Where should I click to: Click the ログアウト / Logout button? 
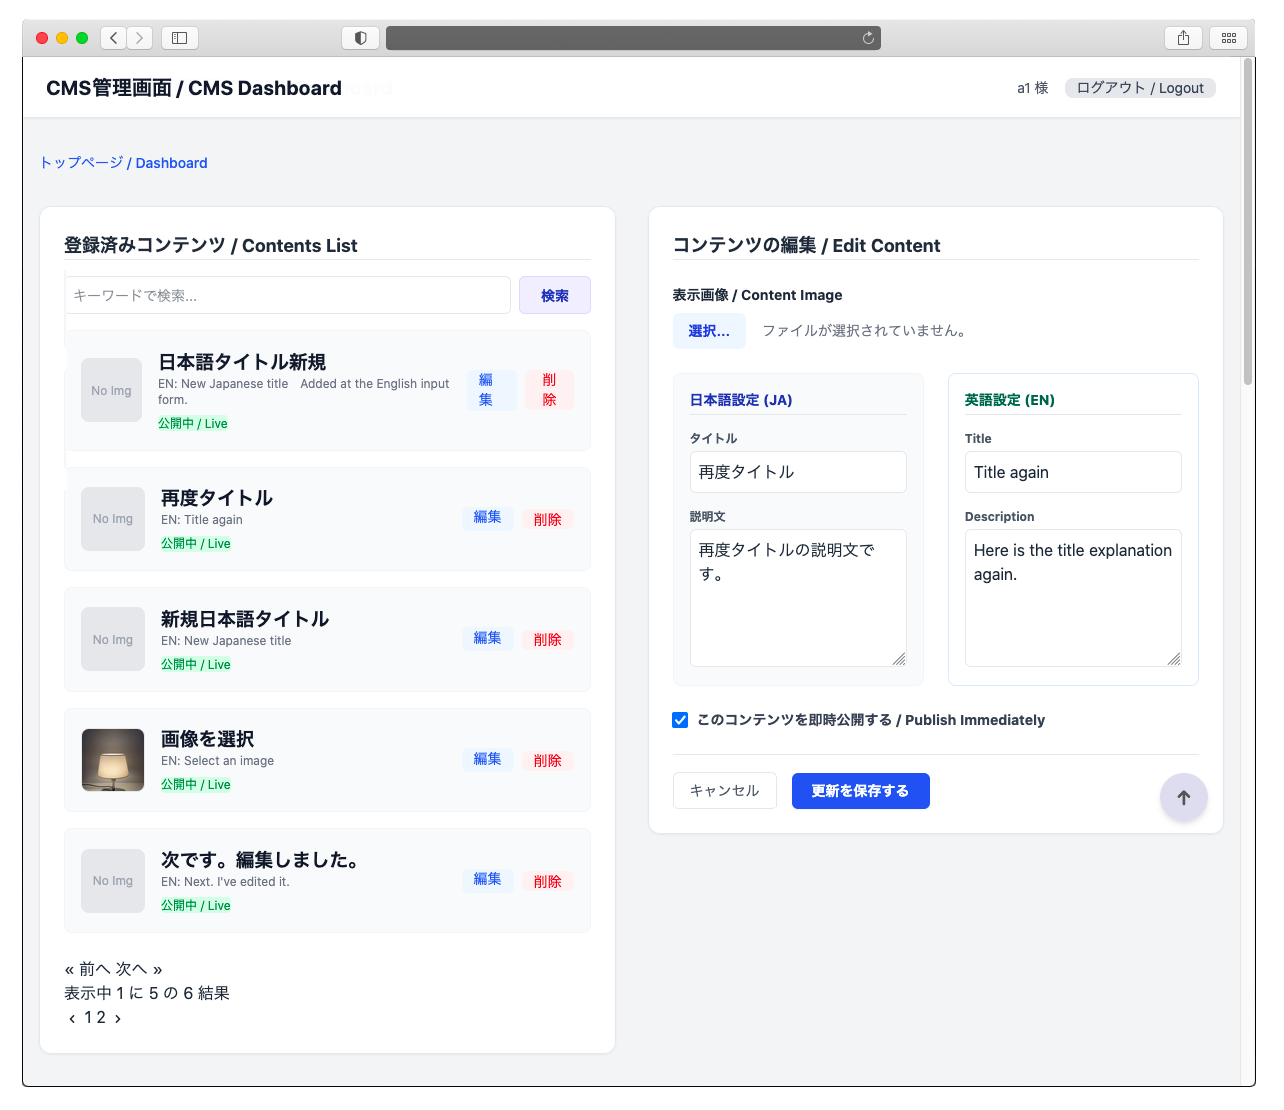pyautogui.click(x=1140, y=88)
